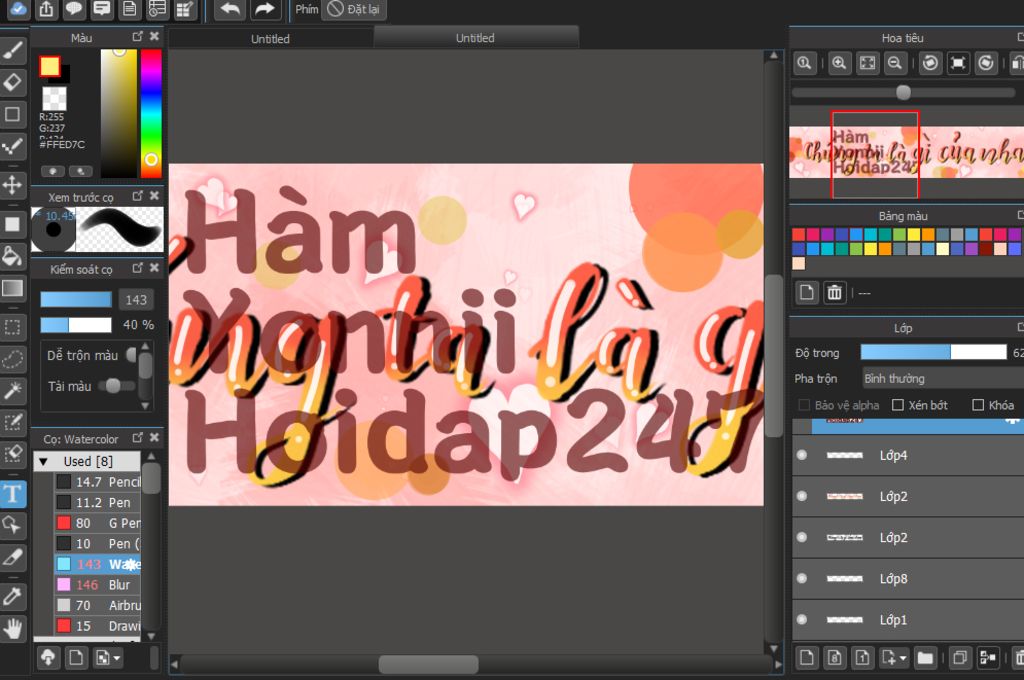This screenshot has height=680, width=1024.
Task: Add new color to palette
Action: pos(807,293)
